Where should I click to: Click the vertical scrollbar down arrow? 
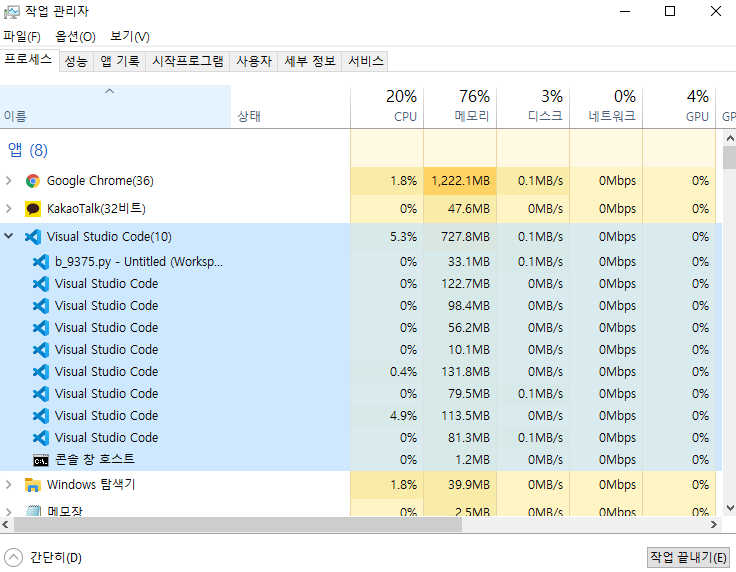point(730,508)
